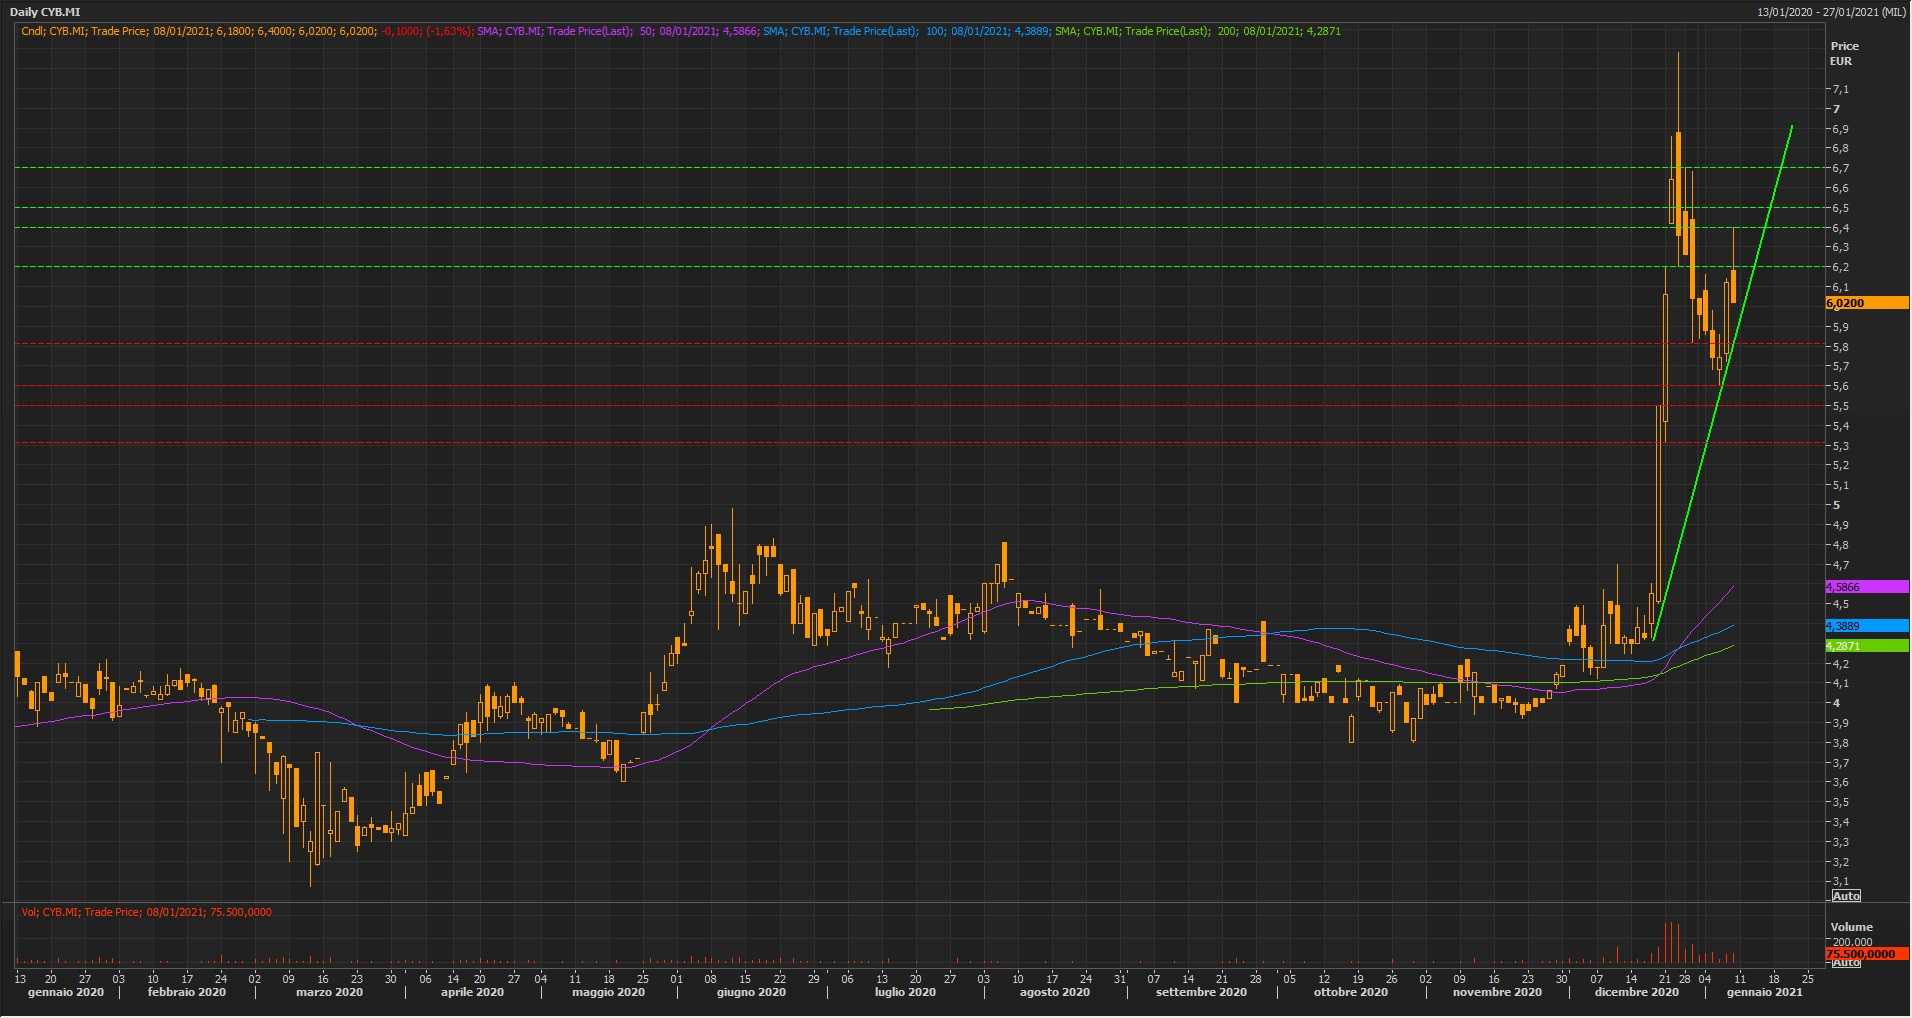Click 'gennaio 2021' on the time axis
Image resolution: width=1912 pixels, height=1018 pixels.
[x=1764, y=993]
